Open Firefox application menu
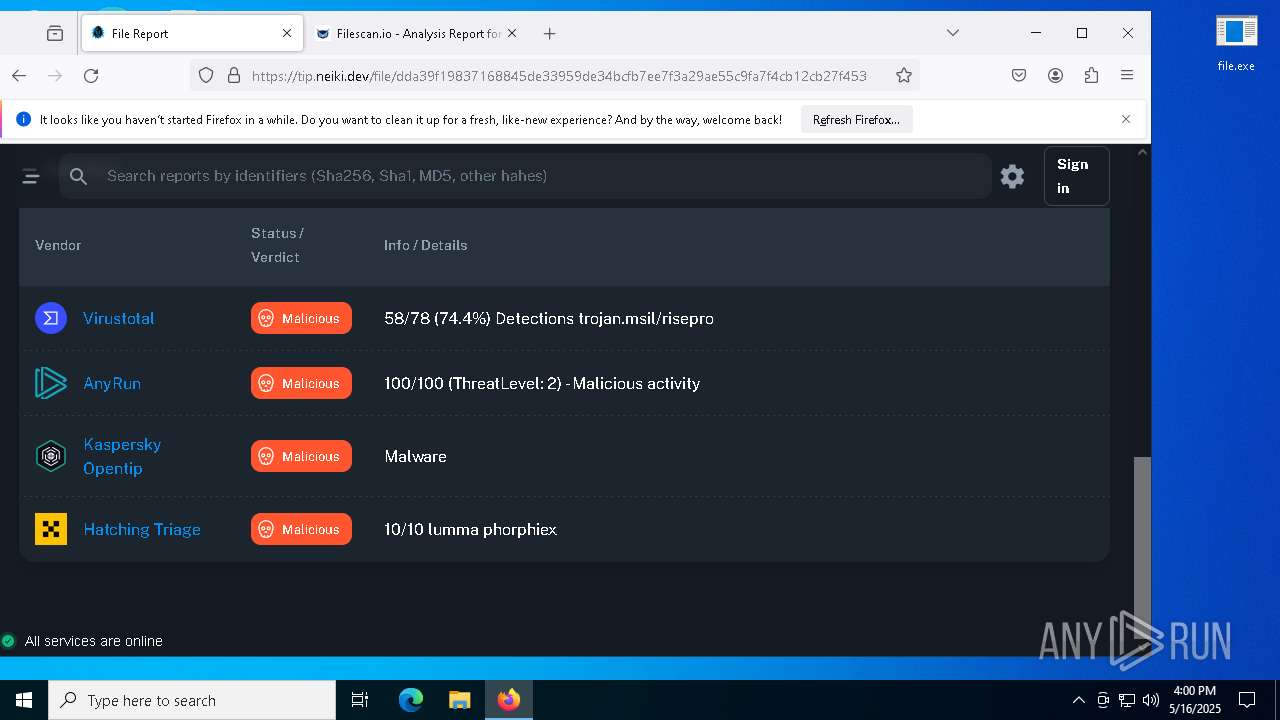This screenshot has height=720, width=1280. click(1127, 75)
